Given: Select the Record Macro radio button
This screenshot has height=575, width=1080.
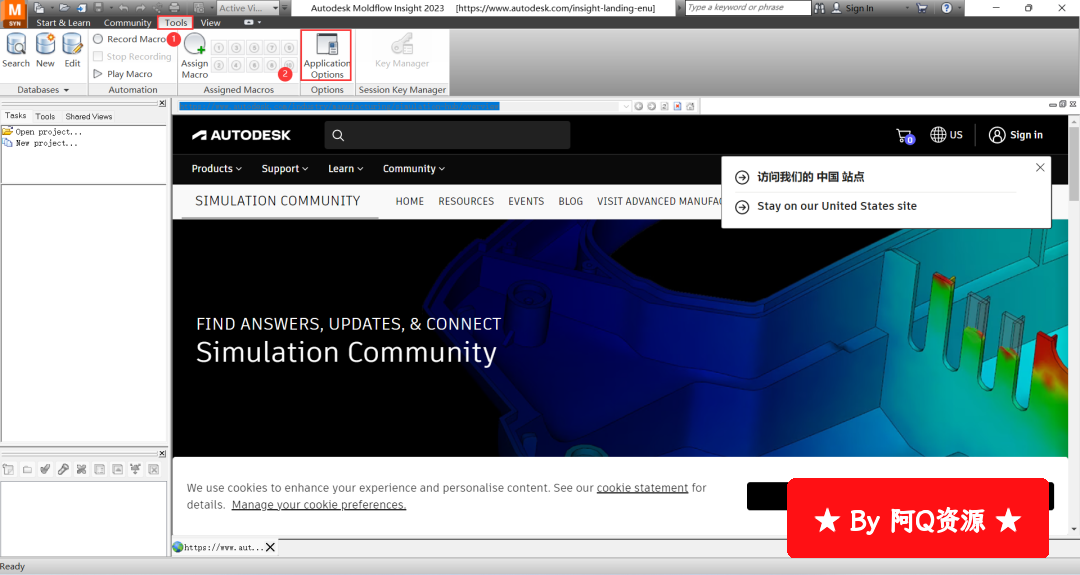Looking at the screenshot, I should 98,39.
